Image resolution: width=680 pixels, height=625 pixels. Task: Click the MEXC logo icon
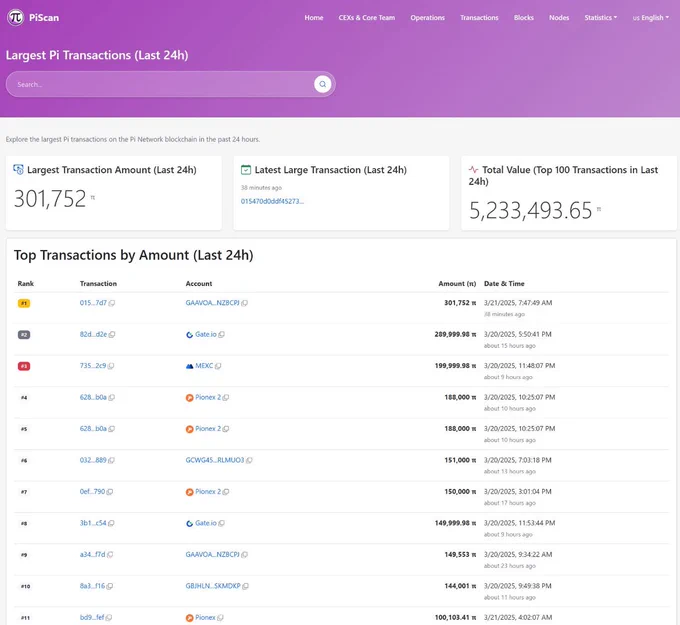point(190,366)
